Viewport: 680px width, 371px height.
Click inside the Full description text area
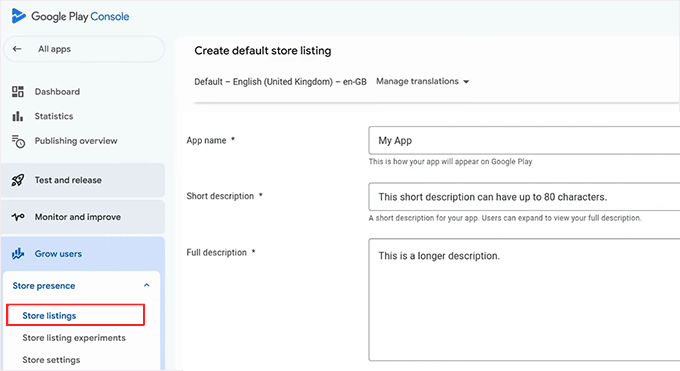(x=524, y=300)
